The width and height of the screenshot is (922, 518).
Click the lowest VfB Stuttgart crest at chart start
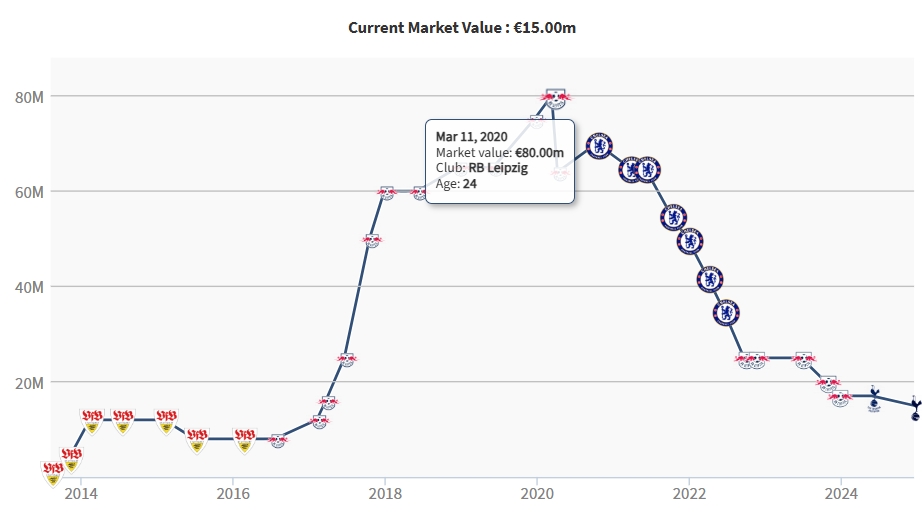click(53, 473)
